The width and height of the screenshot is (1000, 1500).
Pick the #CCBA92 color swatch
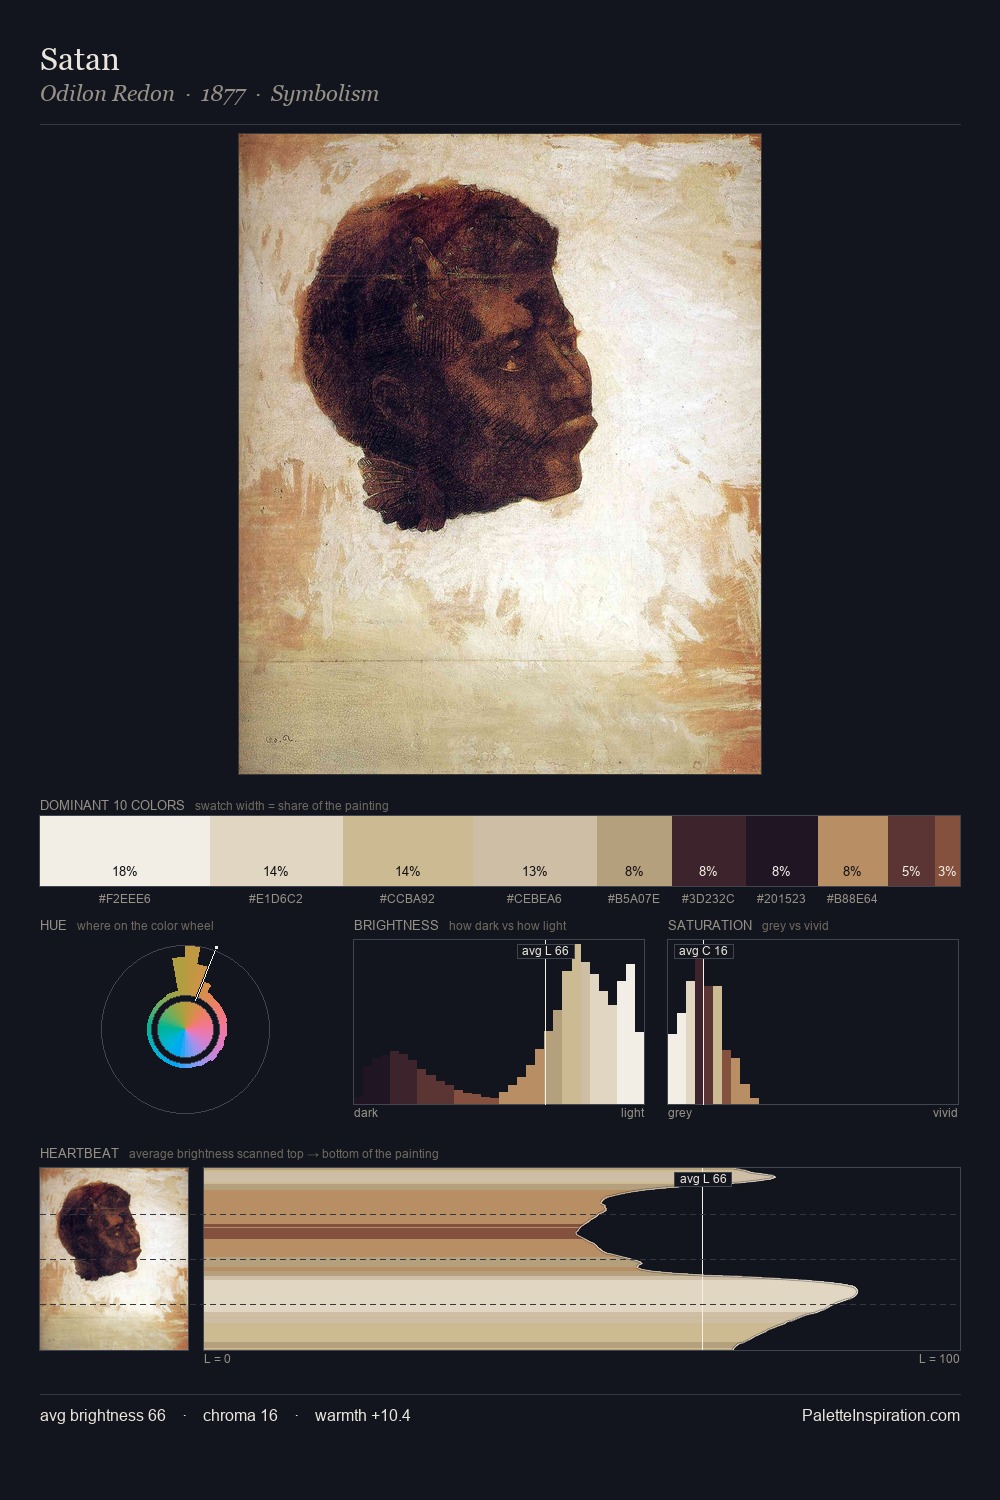pyautogui.click(x=408, y=851)
